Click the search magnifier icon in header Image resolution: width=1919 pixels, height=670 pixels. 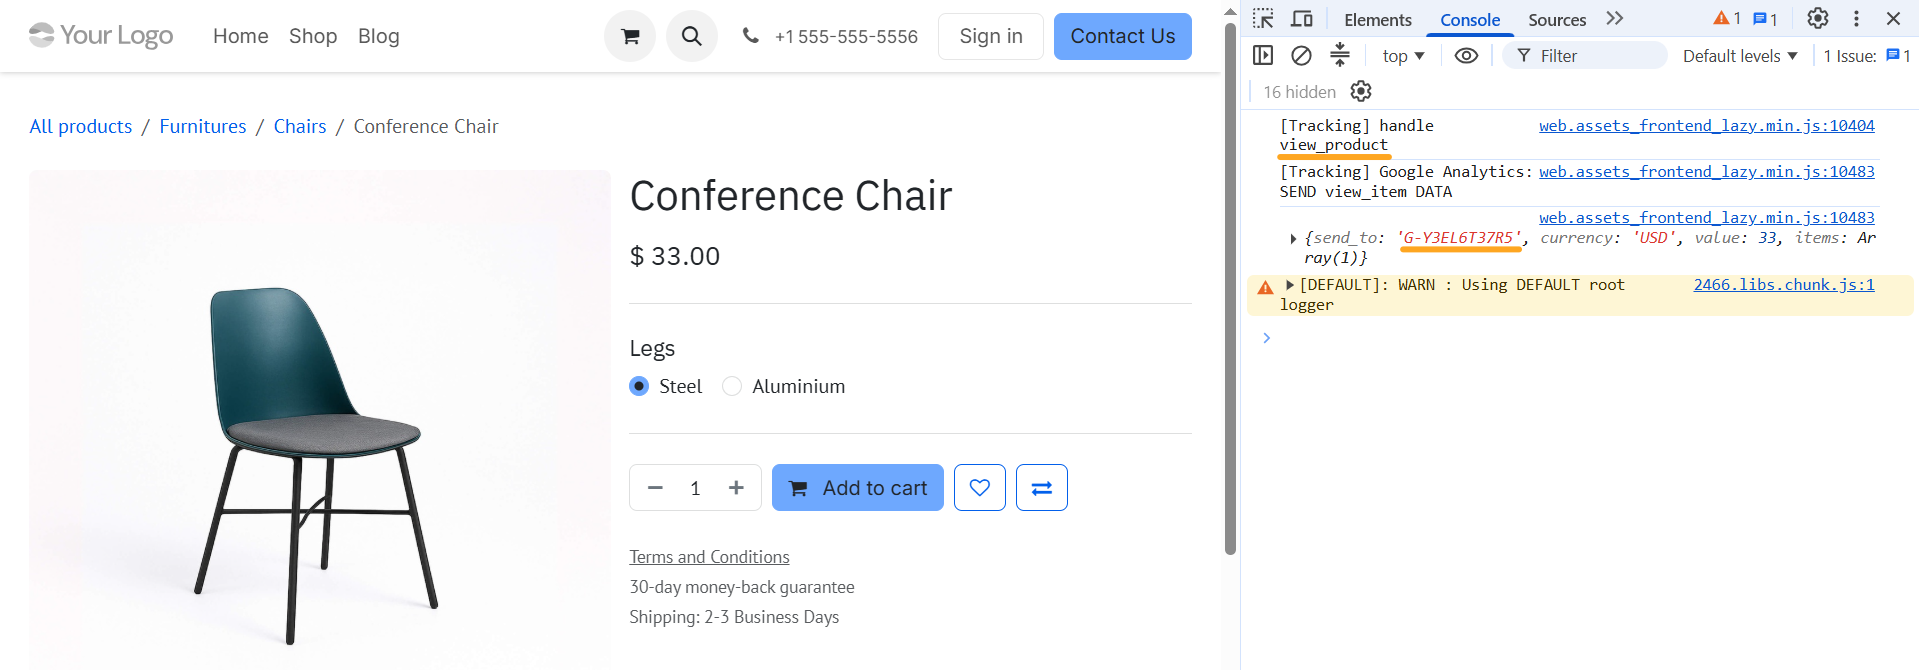click(692, 36)
